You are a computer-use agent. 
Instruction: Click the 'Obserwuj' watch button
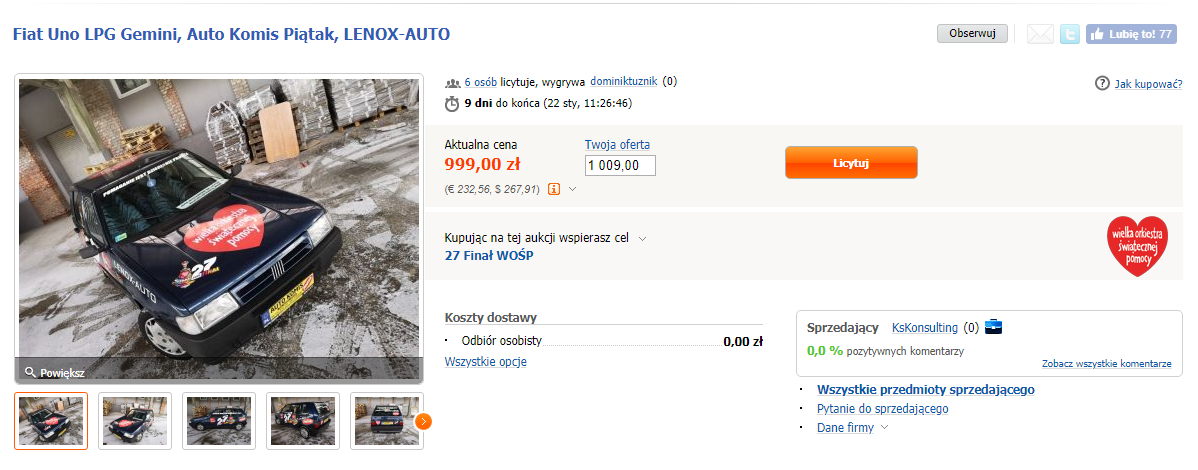click(x=971, y=34)
